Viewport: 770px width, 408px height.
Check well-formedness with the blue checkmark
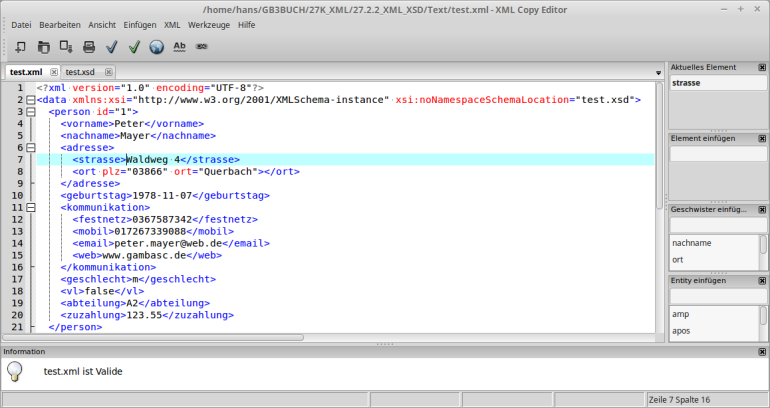point(111,46)
